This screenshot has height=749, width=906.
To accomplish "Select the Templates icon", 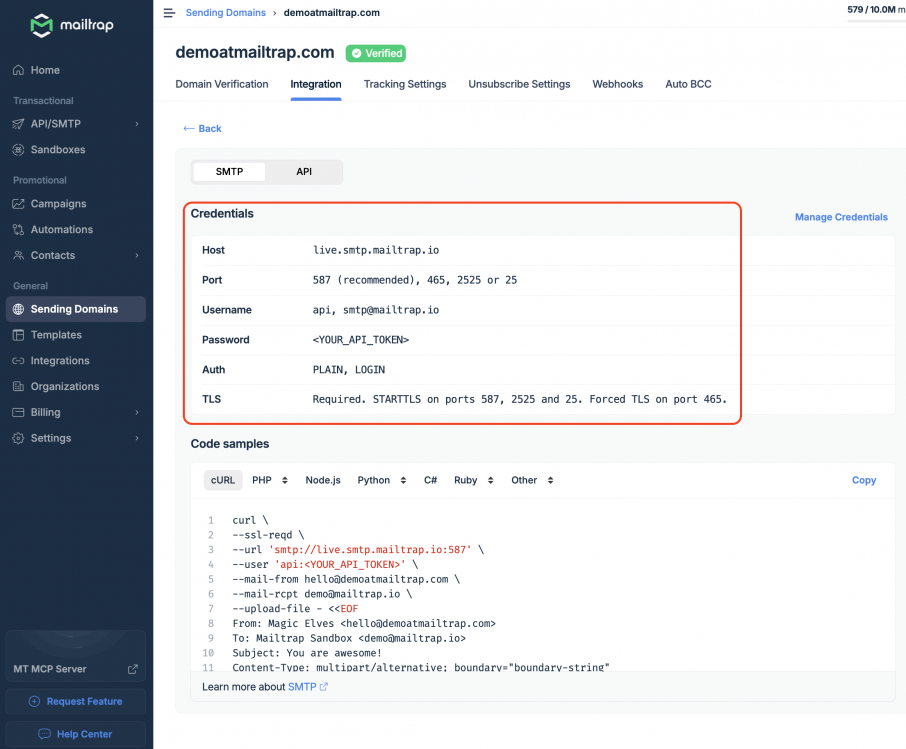I will (18, 335).
